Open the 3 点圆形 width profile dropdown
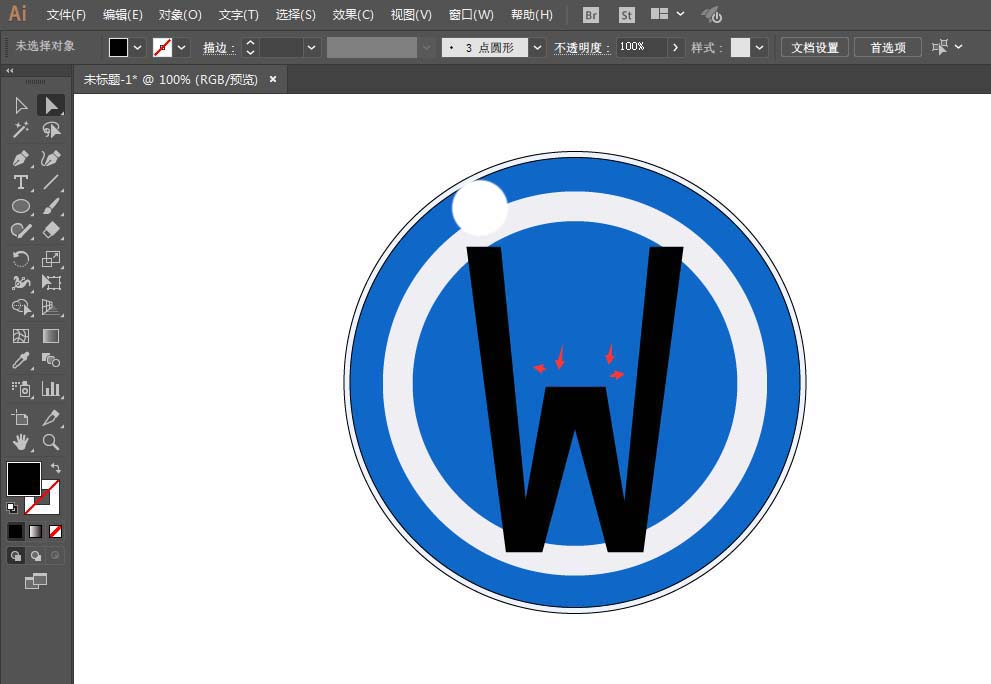 (537, 46)
